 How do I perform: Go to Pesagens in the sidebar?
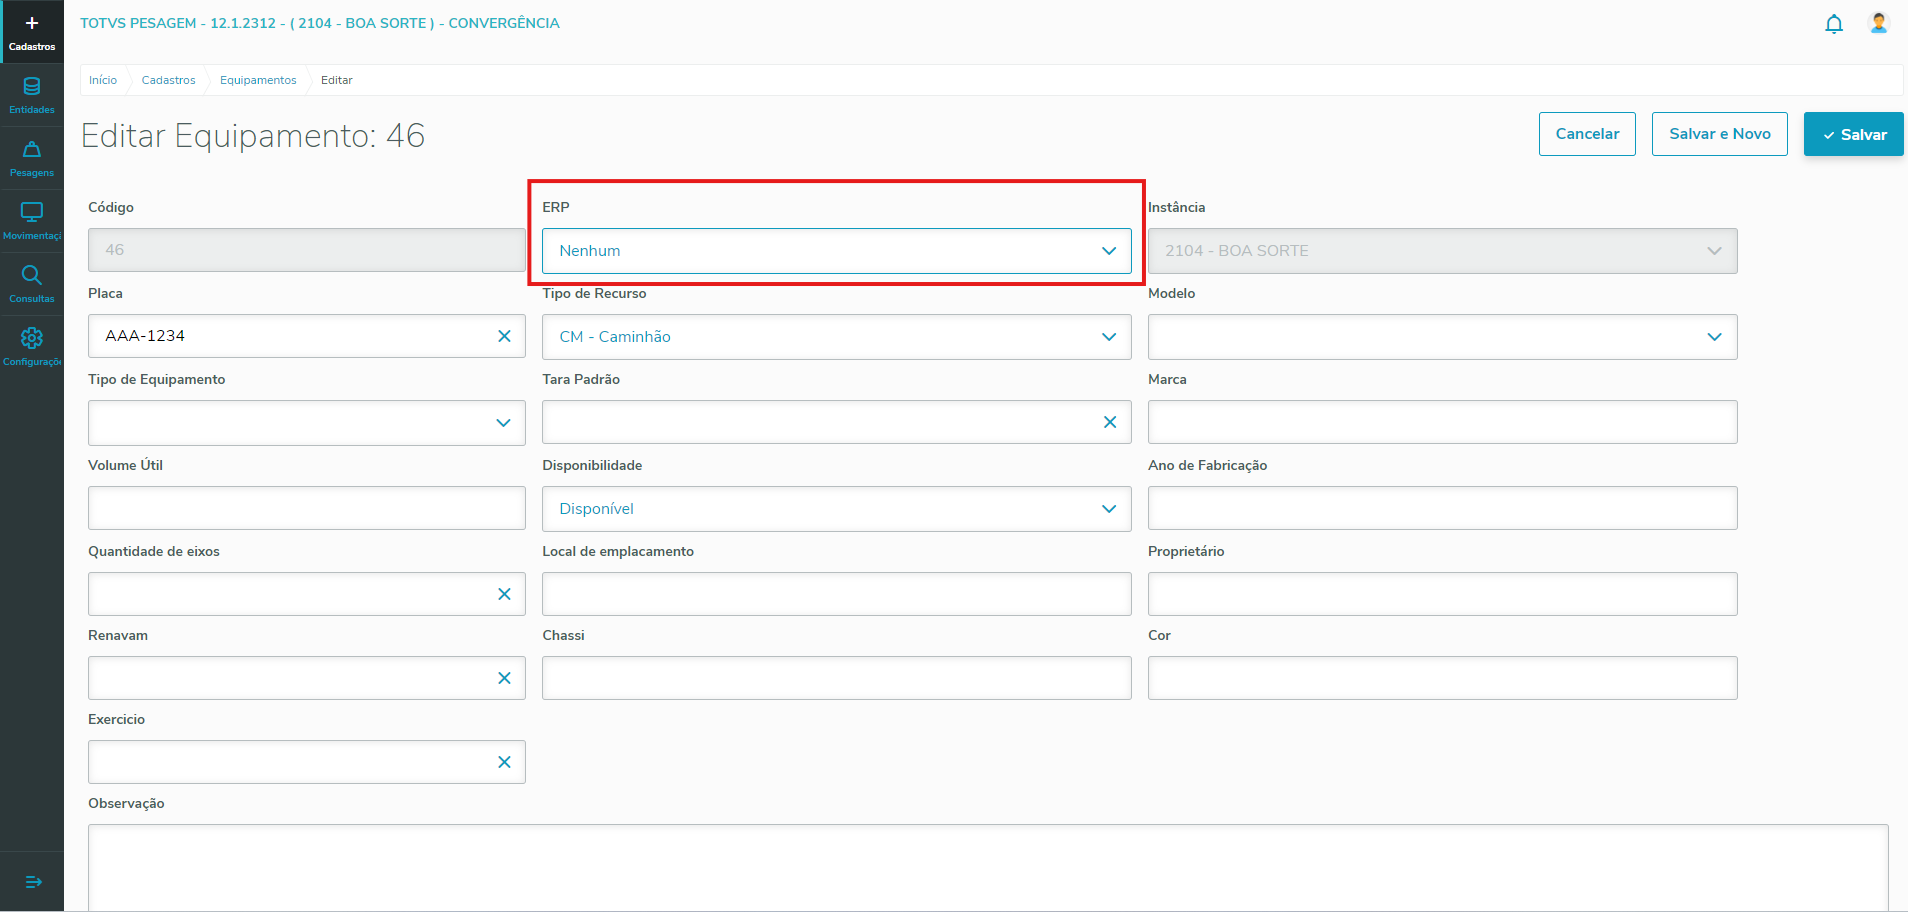tap(32, 158)
